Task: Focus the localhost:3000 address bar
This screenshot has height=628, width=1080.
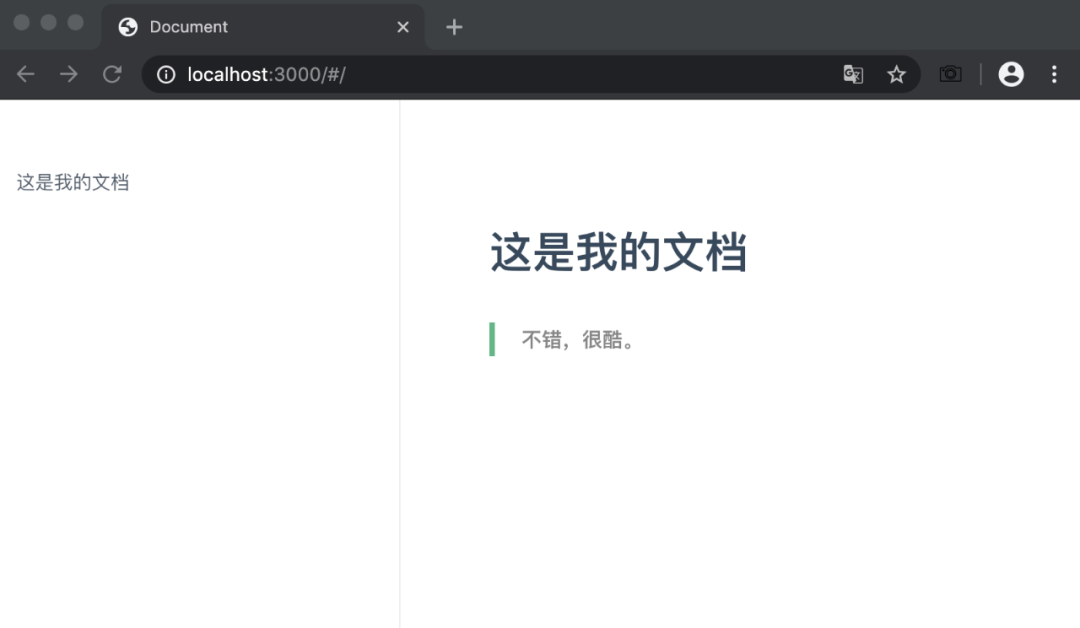Action: [x=500, y=74]
